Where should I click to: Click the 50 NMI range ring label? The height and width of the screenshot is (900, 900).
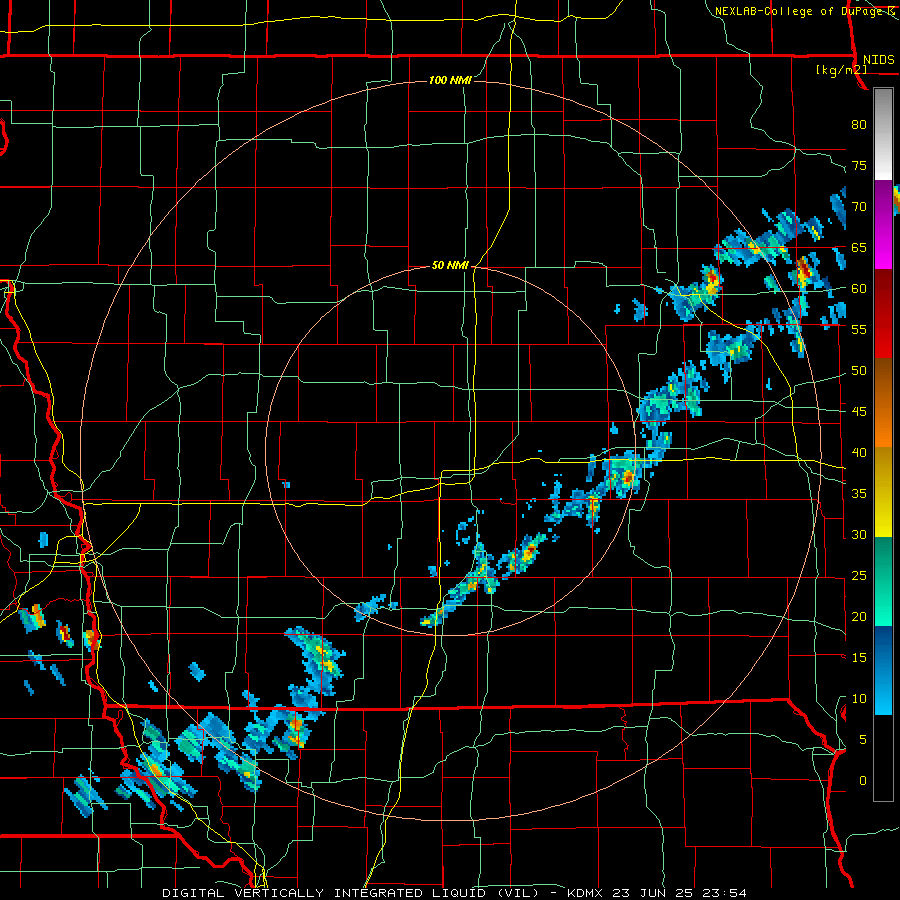(x=450, y=265)
